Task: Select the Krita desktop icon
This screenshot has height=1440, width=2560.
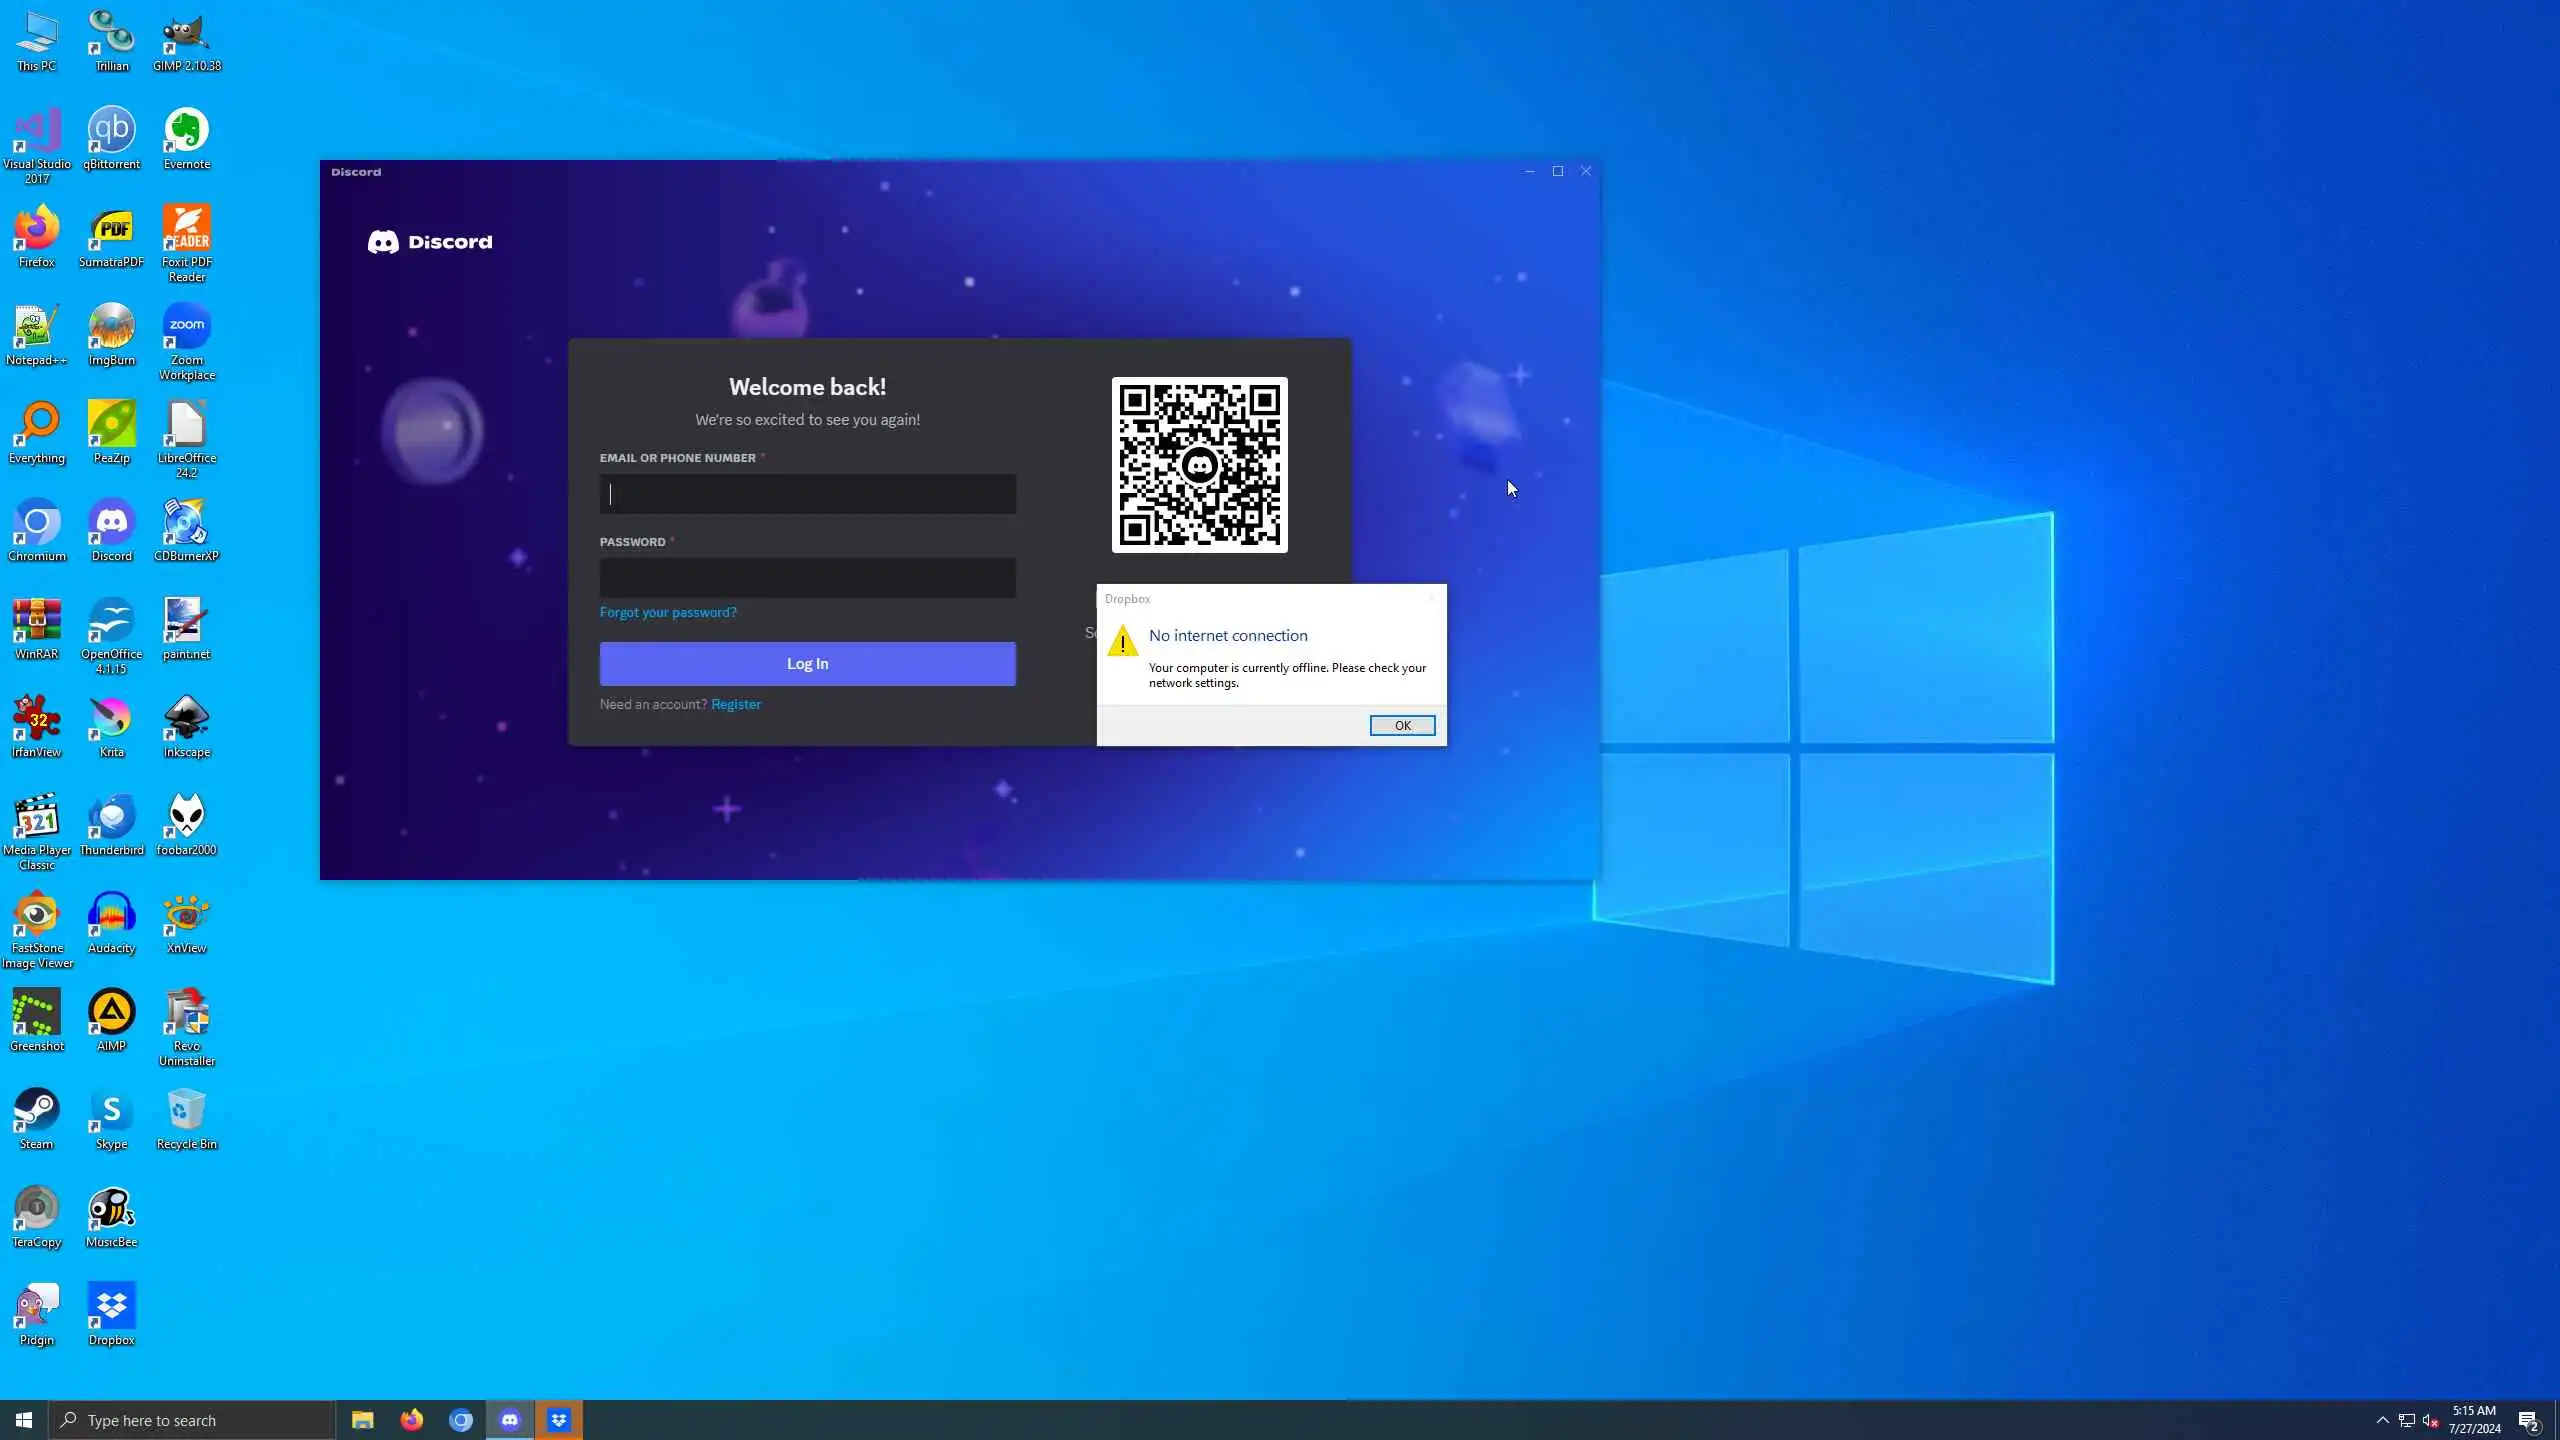Action: pos(111,720)
